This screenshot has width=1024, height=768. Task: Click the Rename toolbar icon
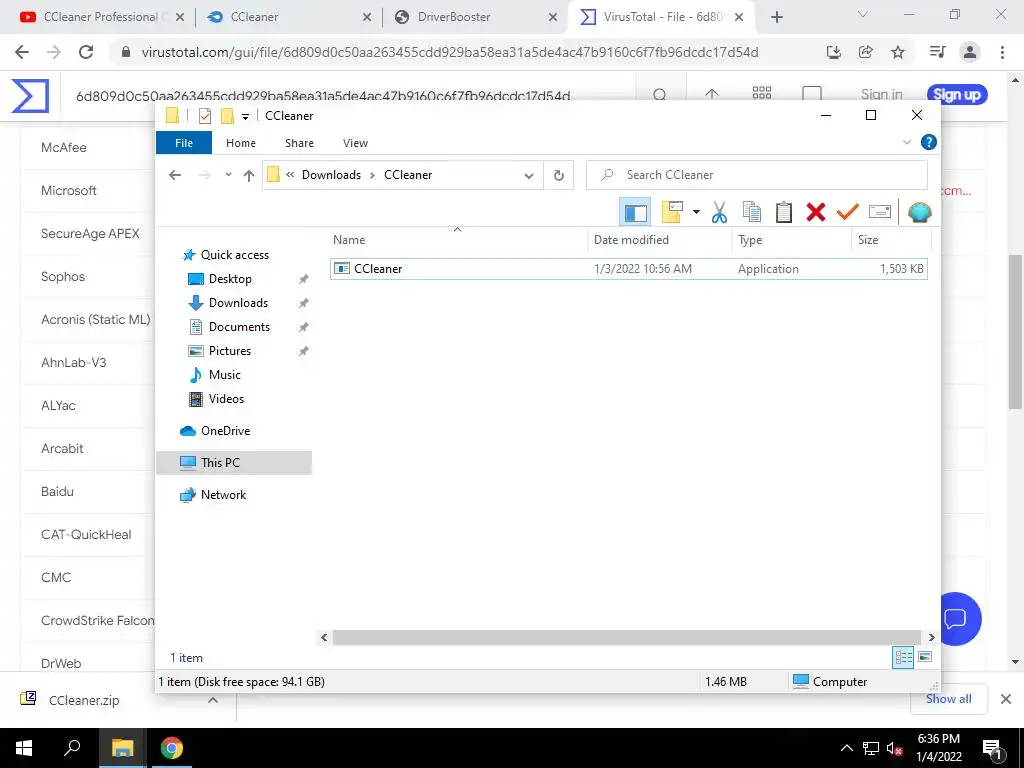tap(880, 212)
